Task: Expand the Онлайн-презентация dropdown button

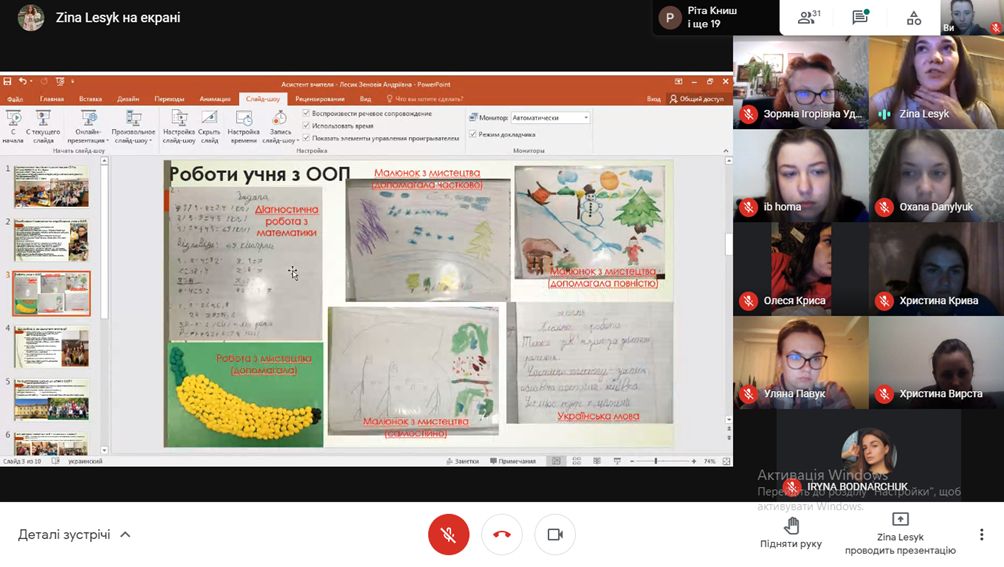Action: click(89, 128)
